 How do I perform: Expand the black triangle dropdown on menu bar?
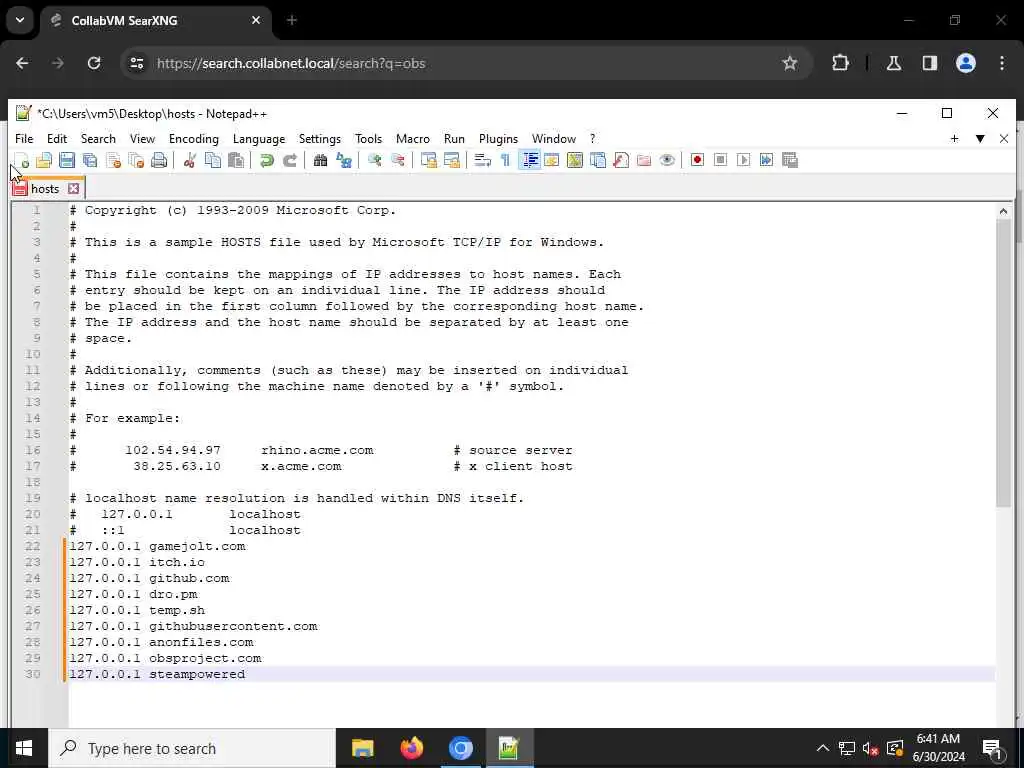pyautogui.click(x=980, y=138)
